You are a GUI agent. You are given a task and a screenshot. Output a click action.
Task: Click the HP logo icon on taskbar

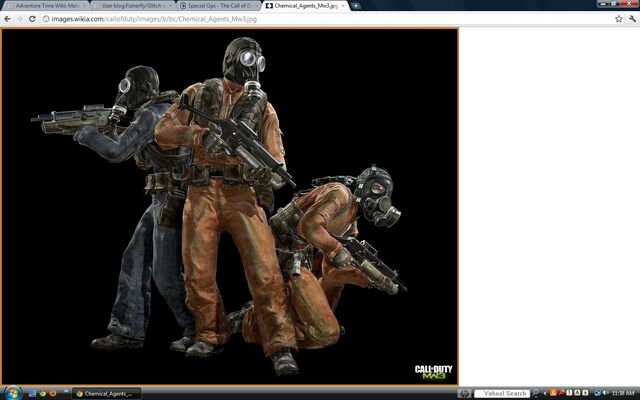pos(464,393)
